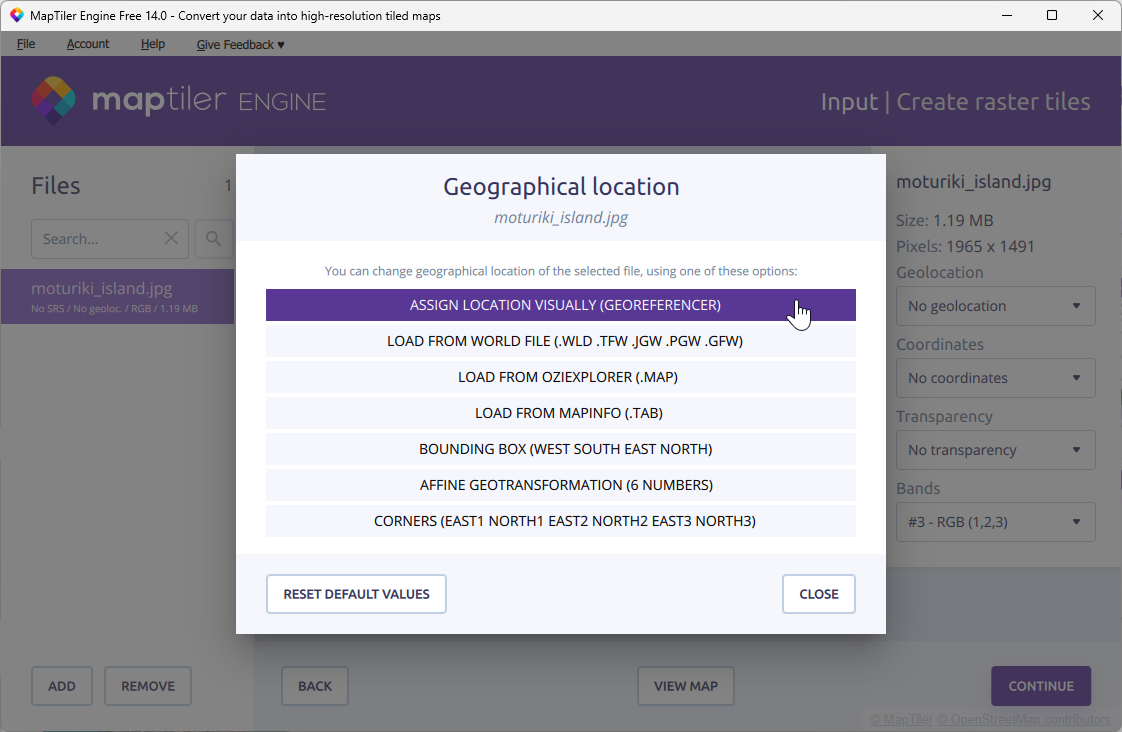This screenshot has width=1122, height=732.
Task: Choose Assign Location Visually (Georeferencer) option
Action: click(560, 305)
